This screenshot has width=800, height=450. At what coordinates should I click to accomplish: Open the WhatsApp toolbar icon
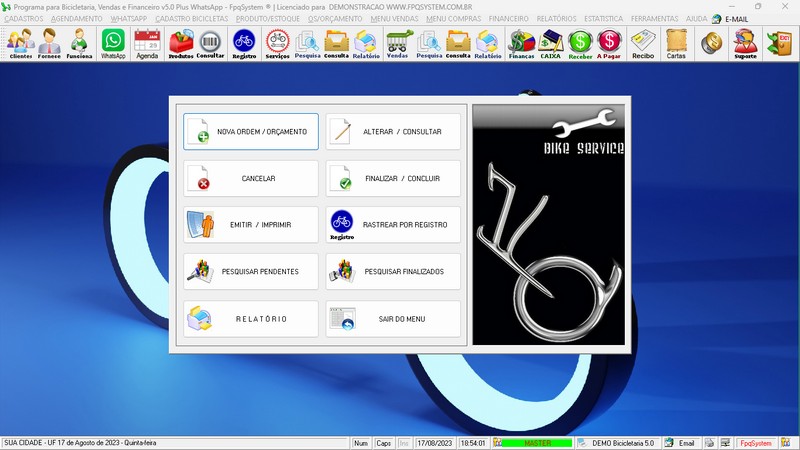pyautogui.click(x=114, y=43)
